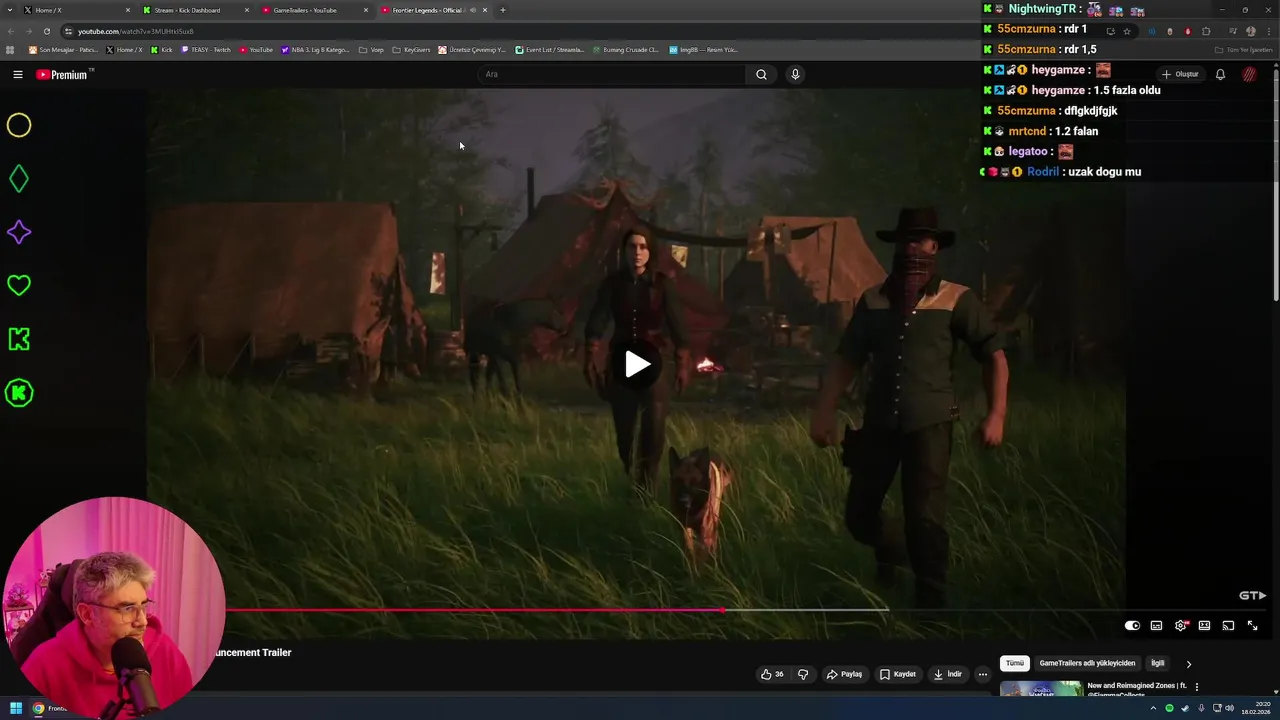Open a new browser tab
Screen dimensions: 1280x720
503,10
